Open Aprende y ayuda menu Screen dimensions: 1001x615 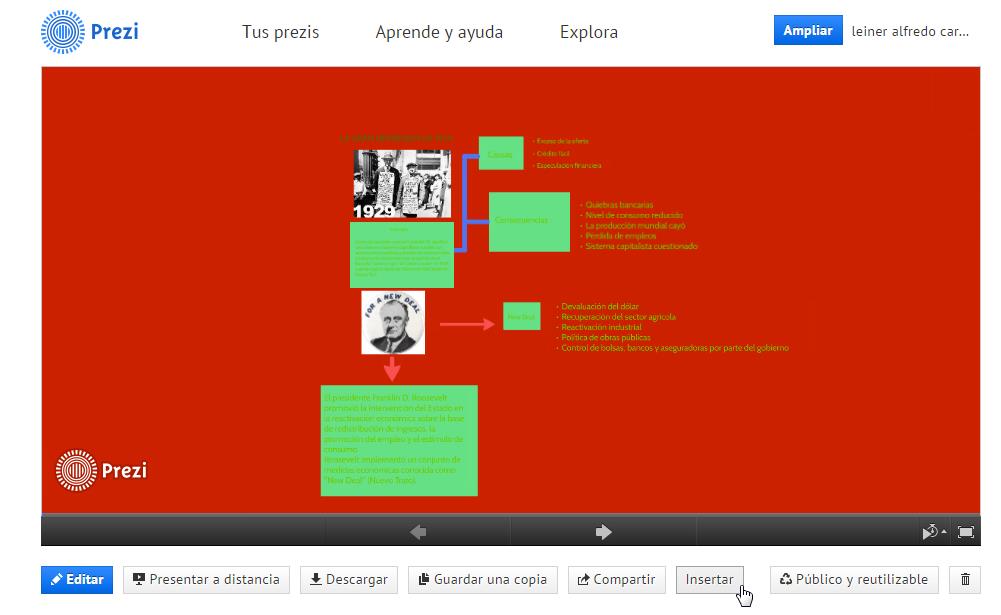[439, 32]
